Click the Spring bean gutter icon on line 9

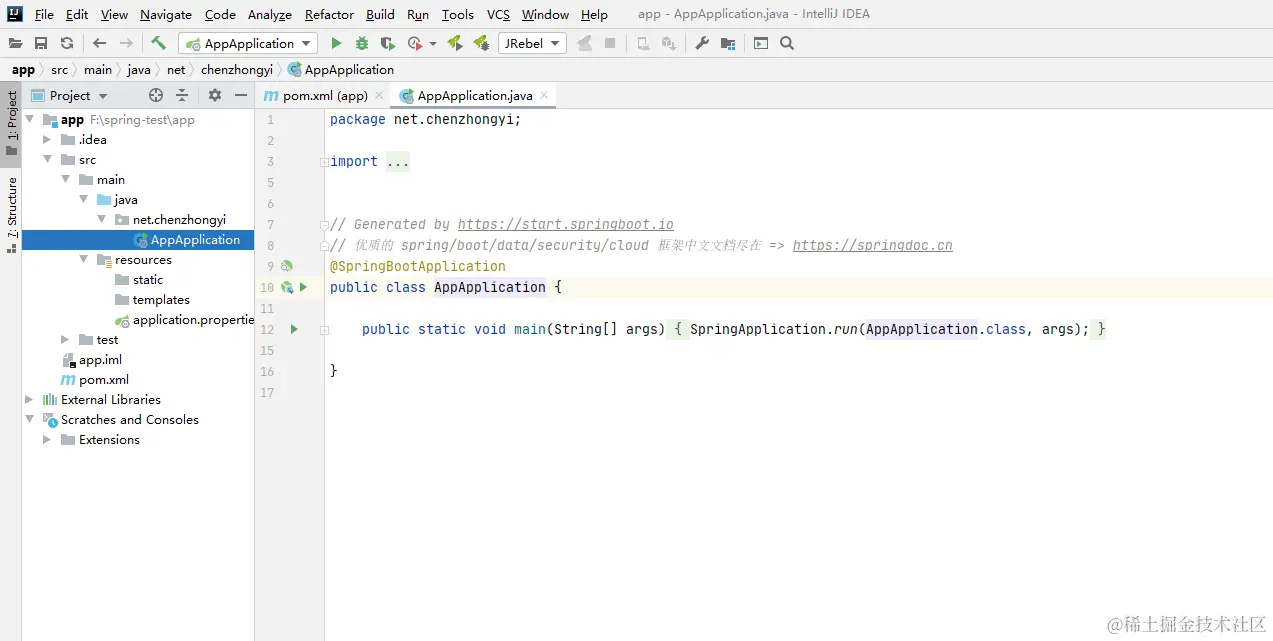286,266
